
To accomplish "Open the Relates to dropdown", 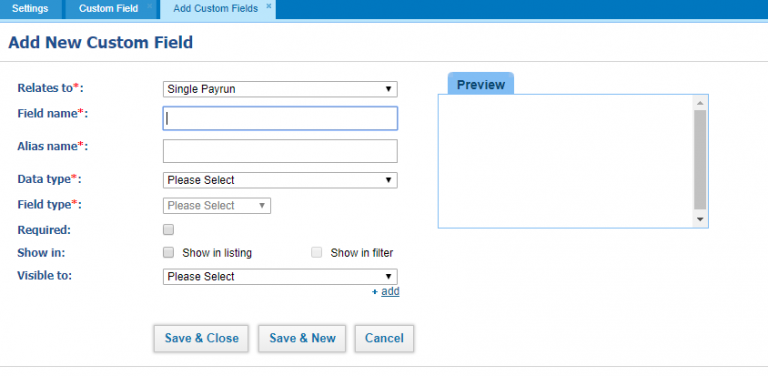I will click(280, 89).
